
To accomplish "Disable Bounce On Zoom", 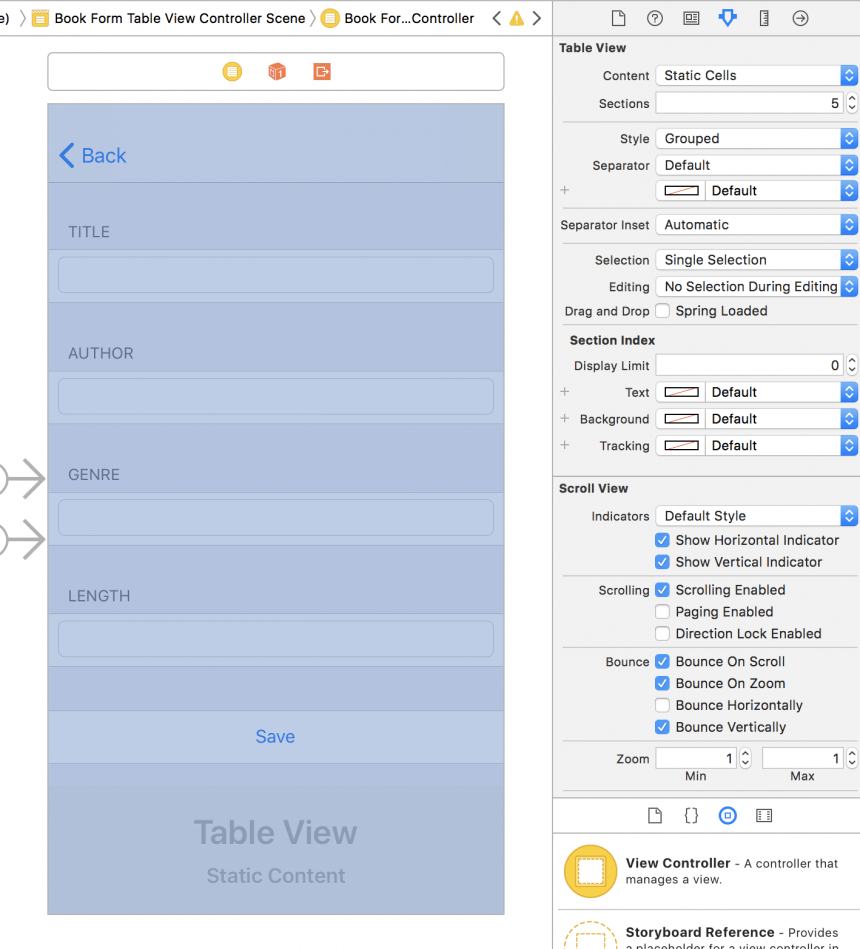I will tap(662, 684).
